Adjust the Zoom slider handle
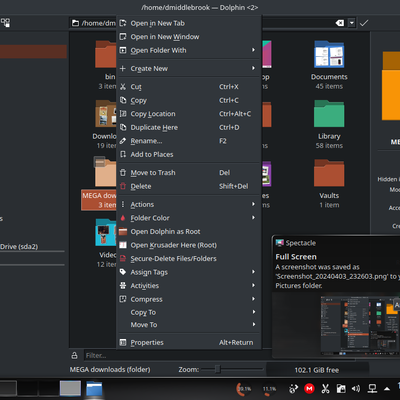 [x=218, y=369]
